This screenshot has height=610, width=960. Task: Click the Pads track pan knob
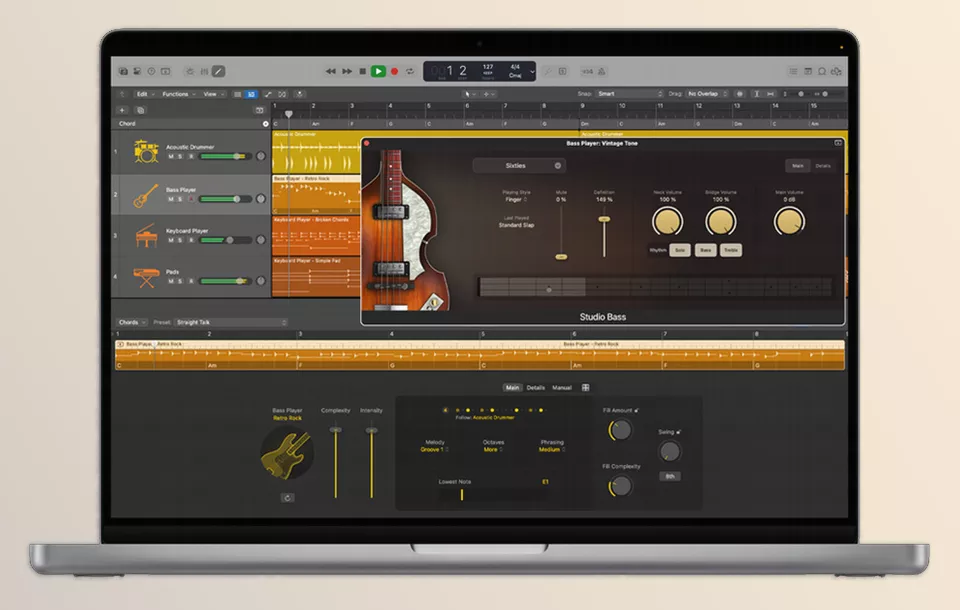click(x=261, y=281)
